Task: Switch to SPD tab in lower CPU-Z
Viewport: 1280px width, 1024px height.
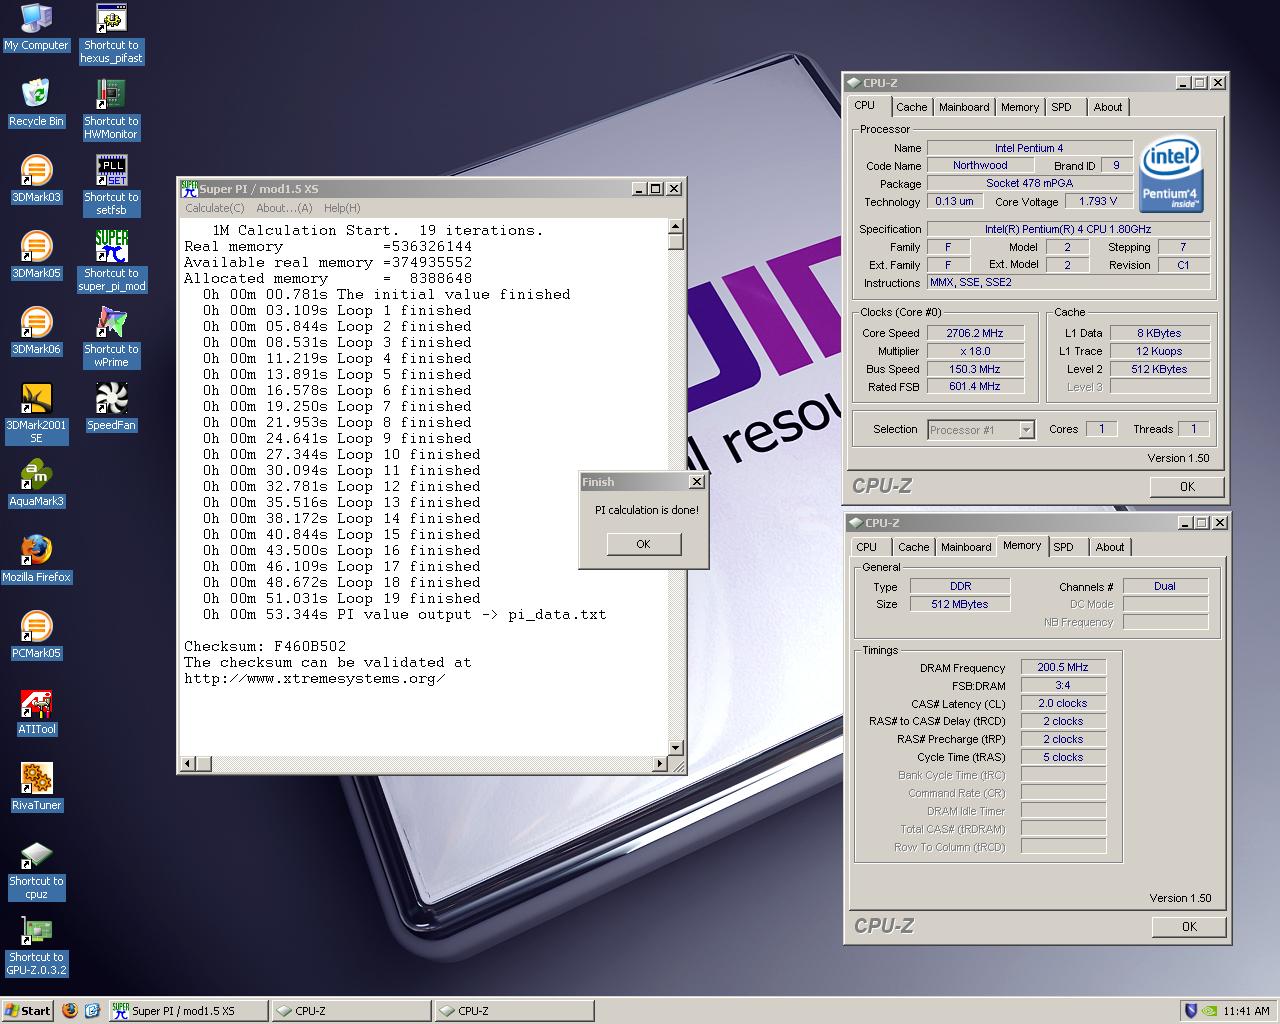Action: click(x=1064, y=547)
